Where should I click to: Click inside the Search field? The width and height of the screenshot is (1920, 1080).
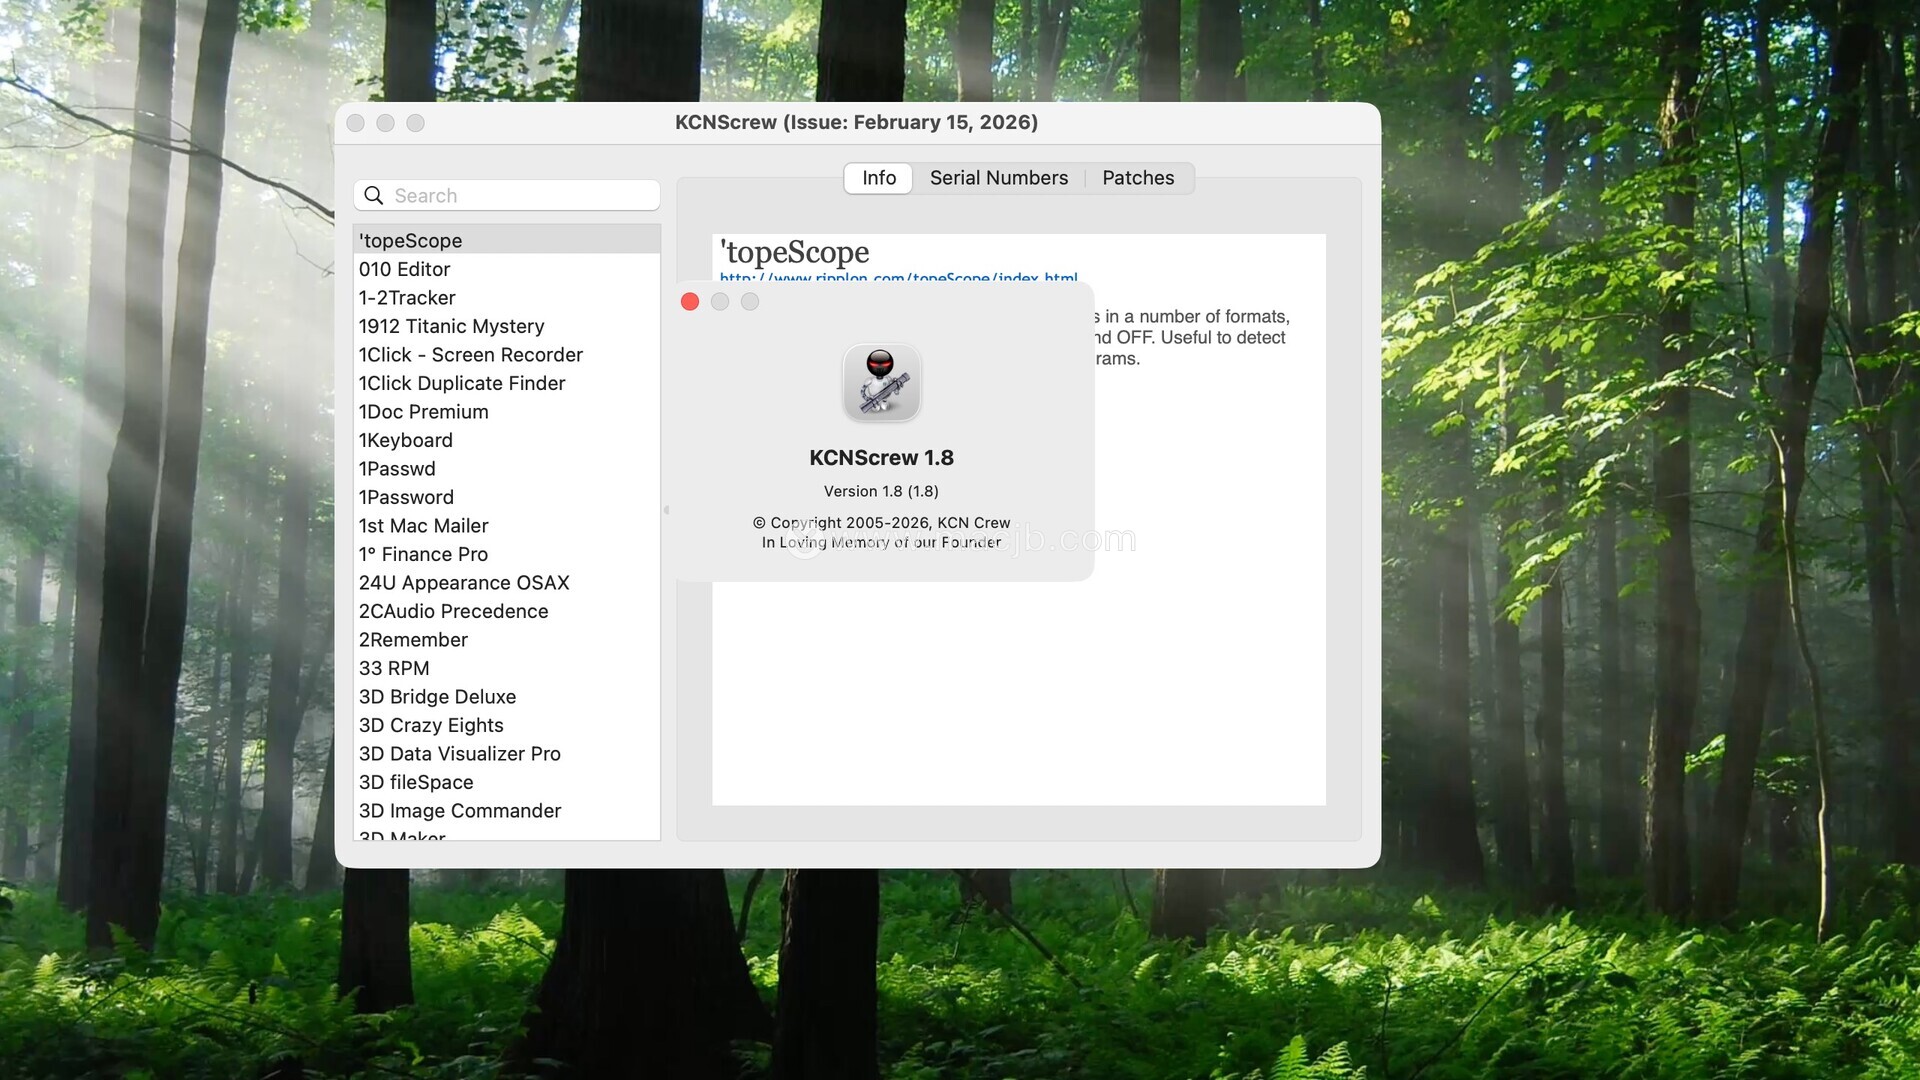click(520, 196)
